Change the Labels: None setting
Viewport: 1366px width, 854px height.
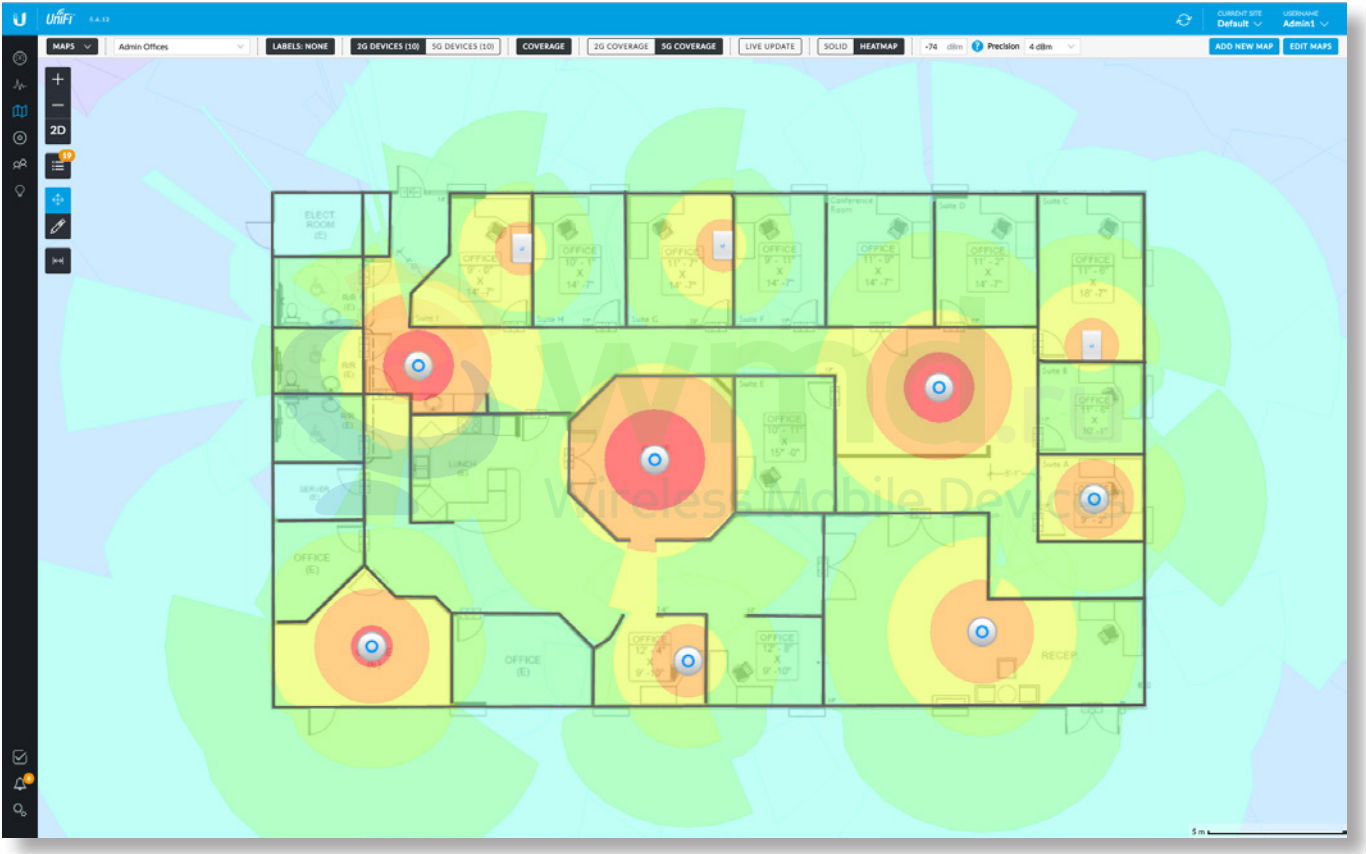tap(300, 46)
